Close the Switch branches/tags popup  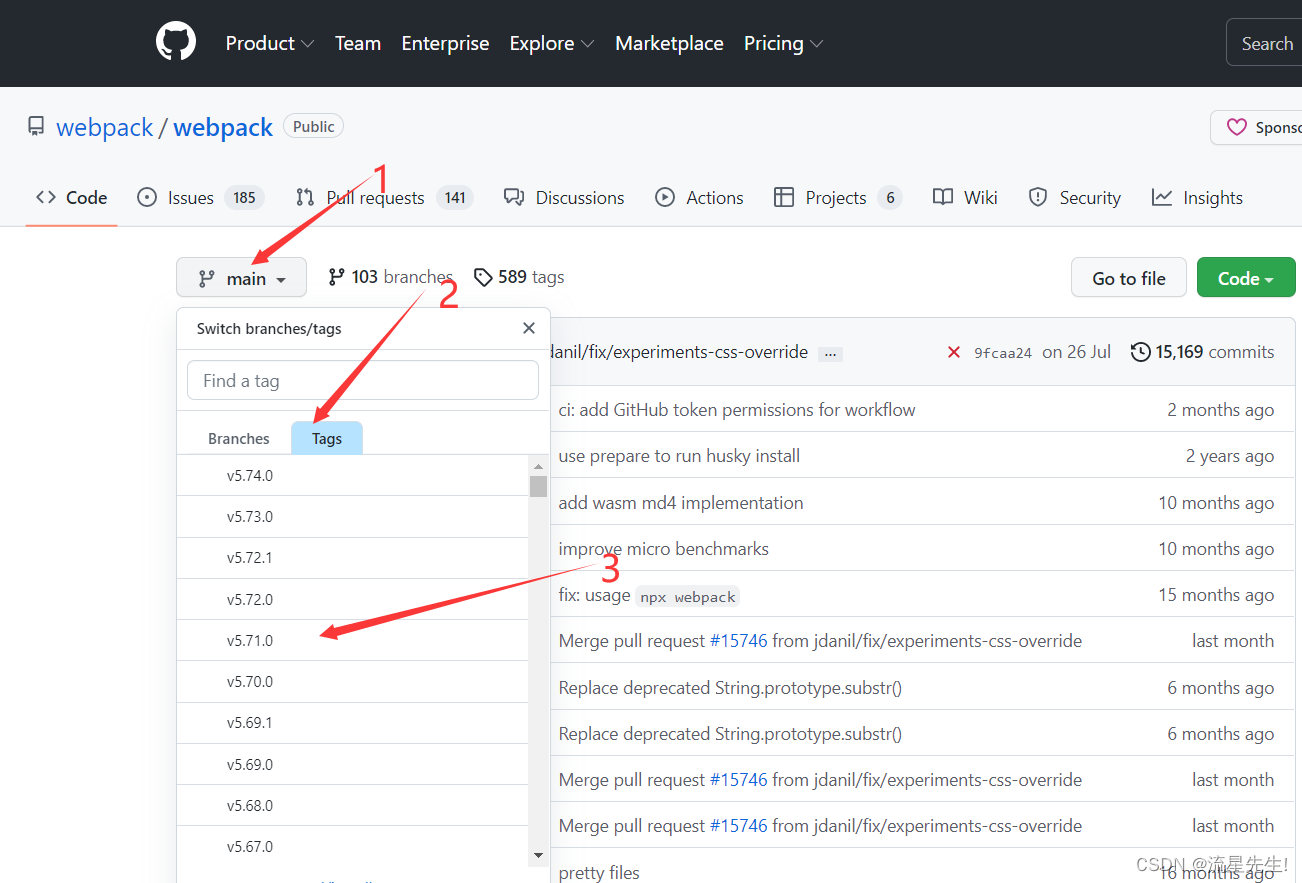(529, 328)
